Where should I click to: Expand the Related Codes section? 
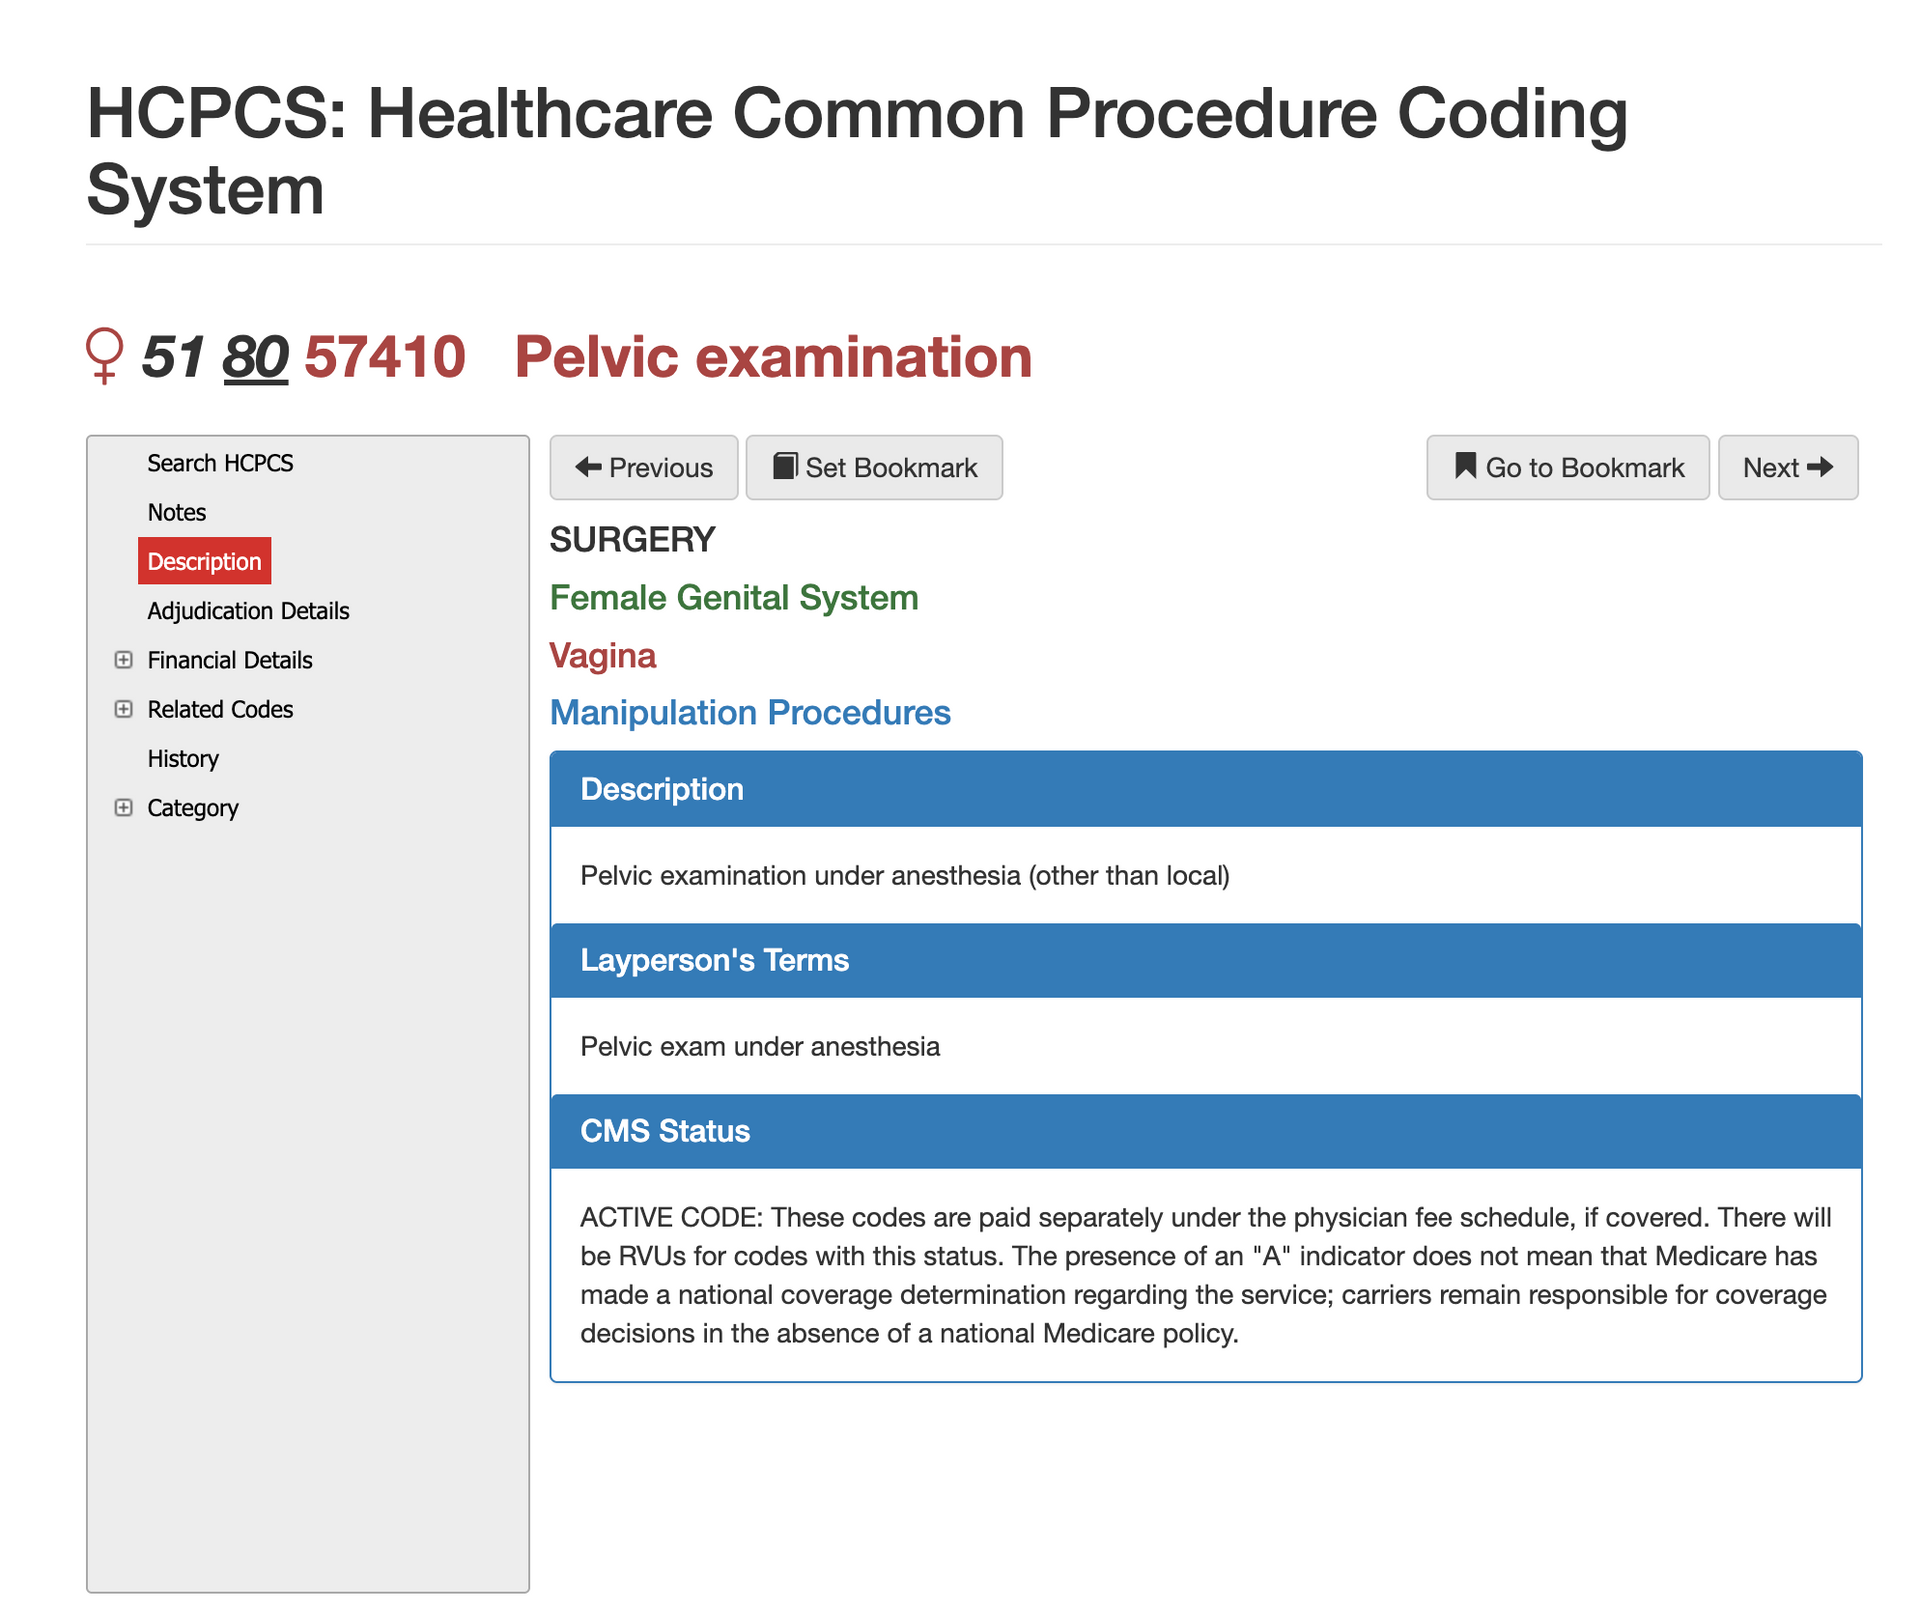click(x=123, y=709)
